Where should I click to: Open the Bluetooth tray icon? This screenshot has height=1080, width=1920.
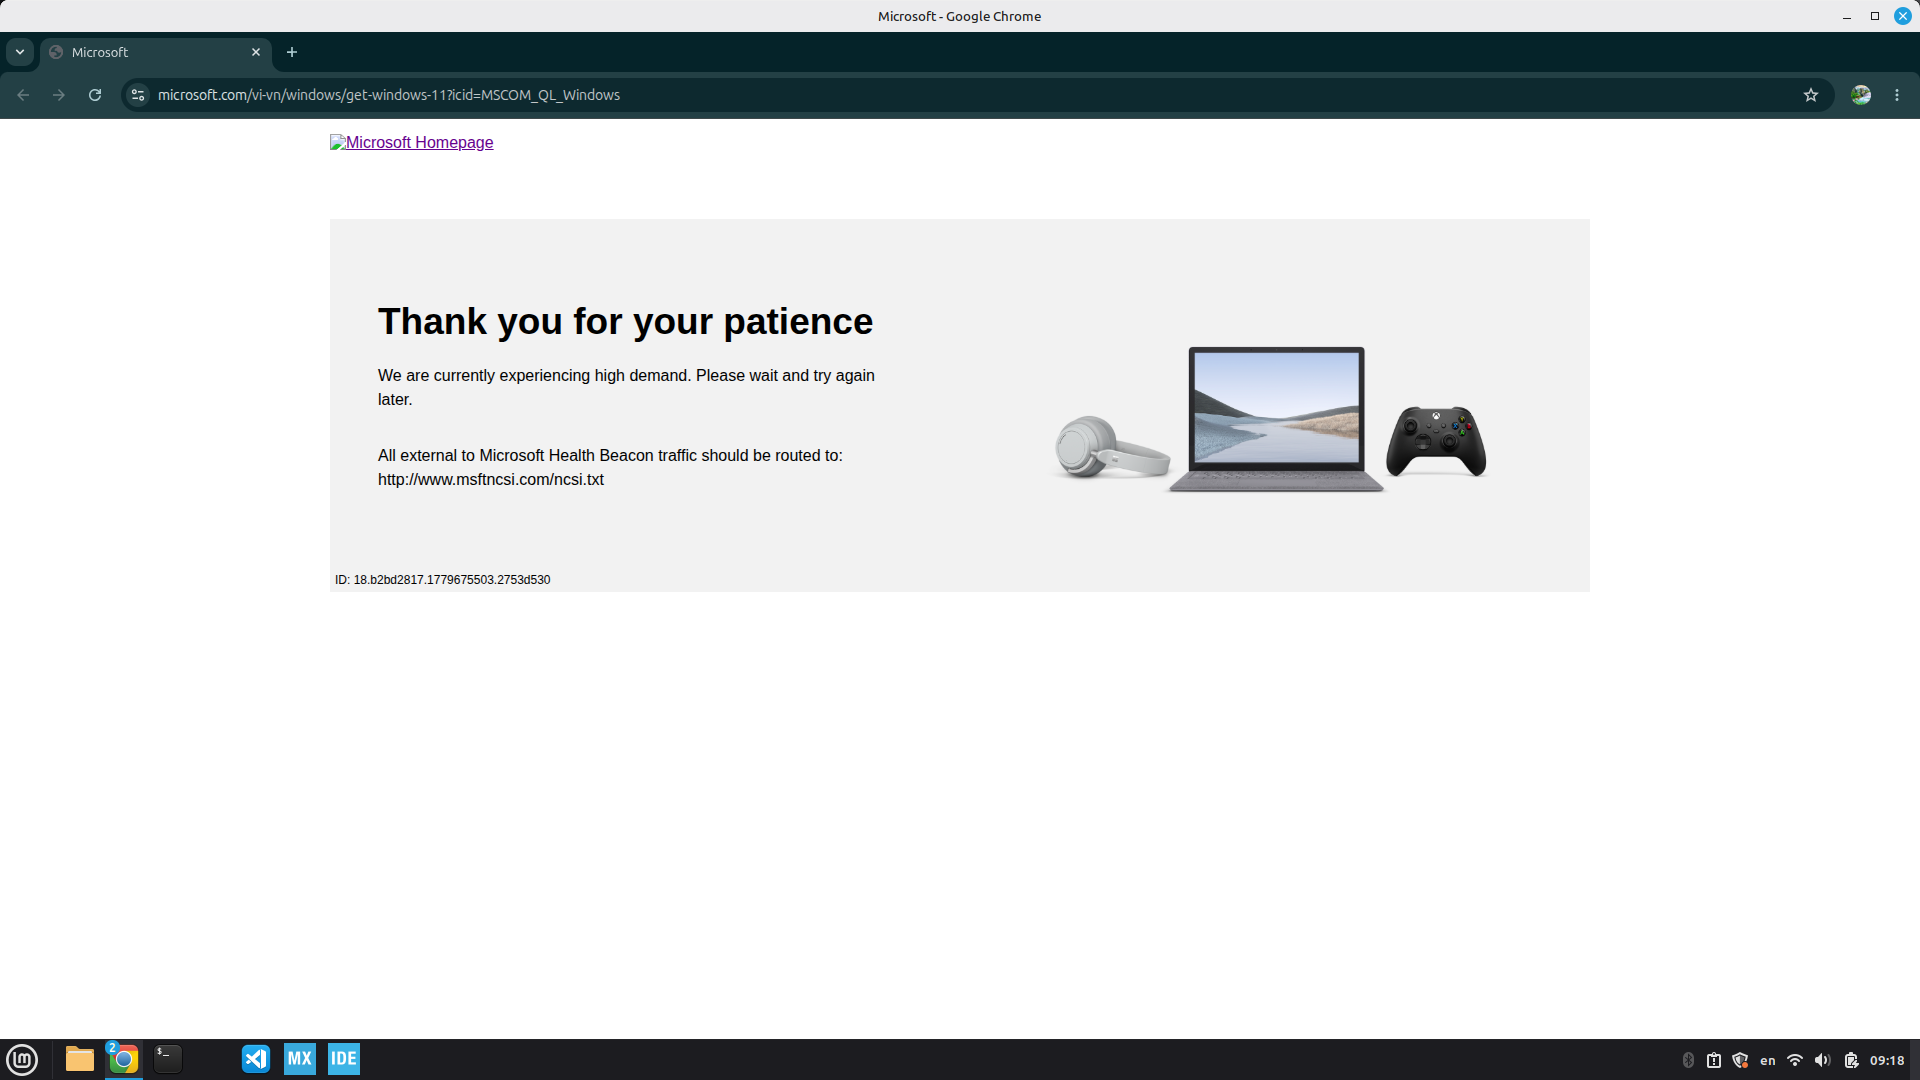tap(1688, 1060)
